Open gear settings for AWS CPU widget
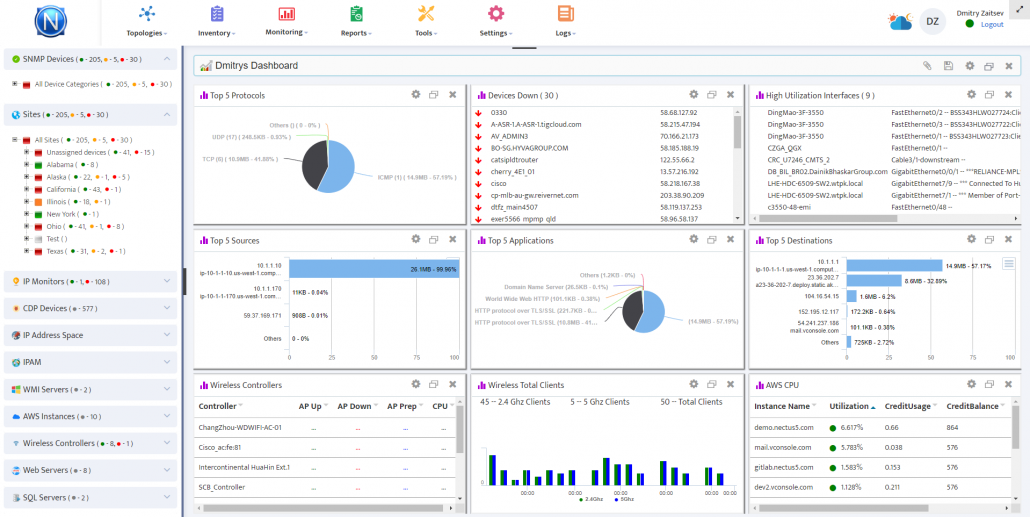 (970, 384)
